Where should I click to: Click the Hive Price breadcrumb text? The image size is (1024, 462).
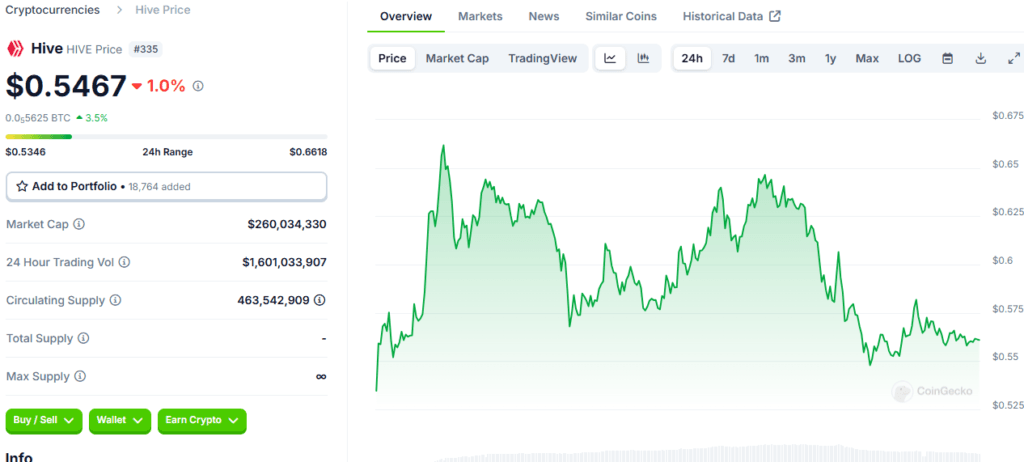pyautogui.click(x=163, y=10)
